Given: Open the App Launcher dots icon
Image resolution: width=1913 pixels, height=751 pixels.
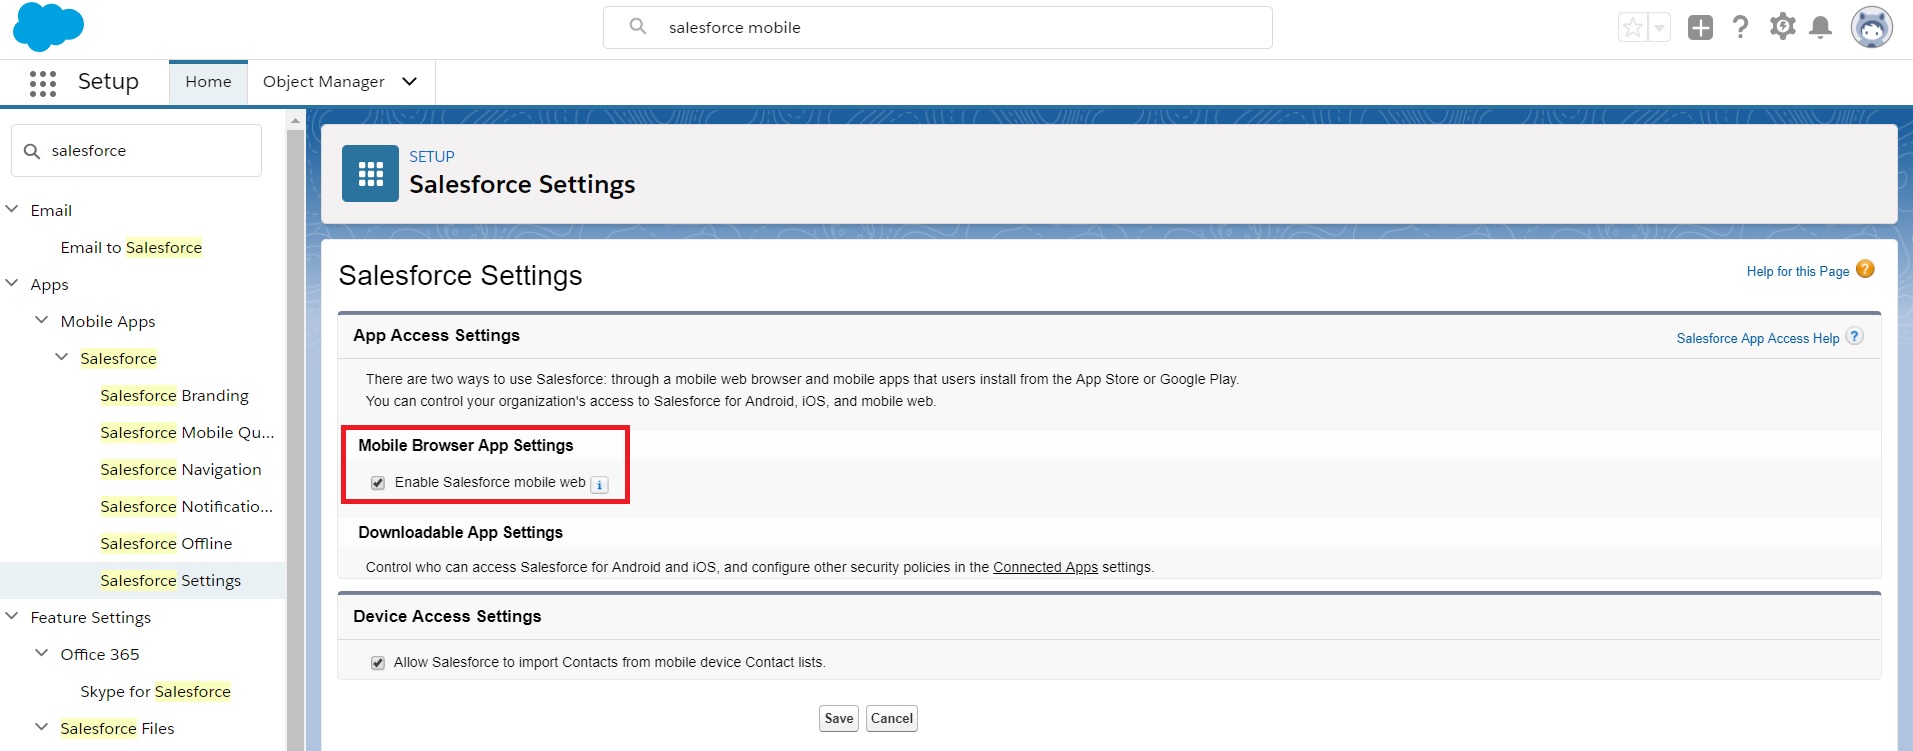Looking at the screenshot, I should pyautogui.click(x=43, y=83).
